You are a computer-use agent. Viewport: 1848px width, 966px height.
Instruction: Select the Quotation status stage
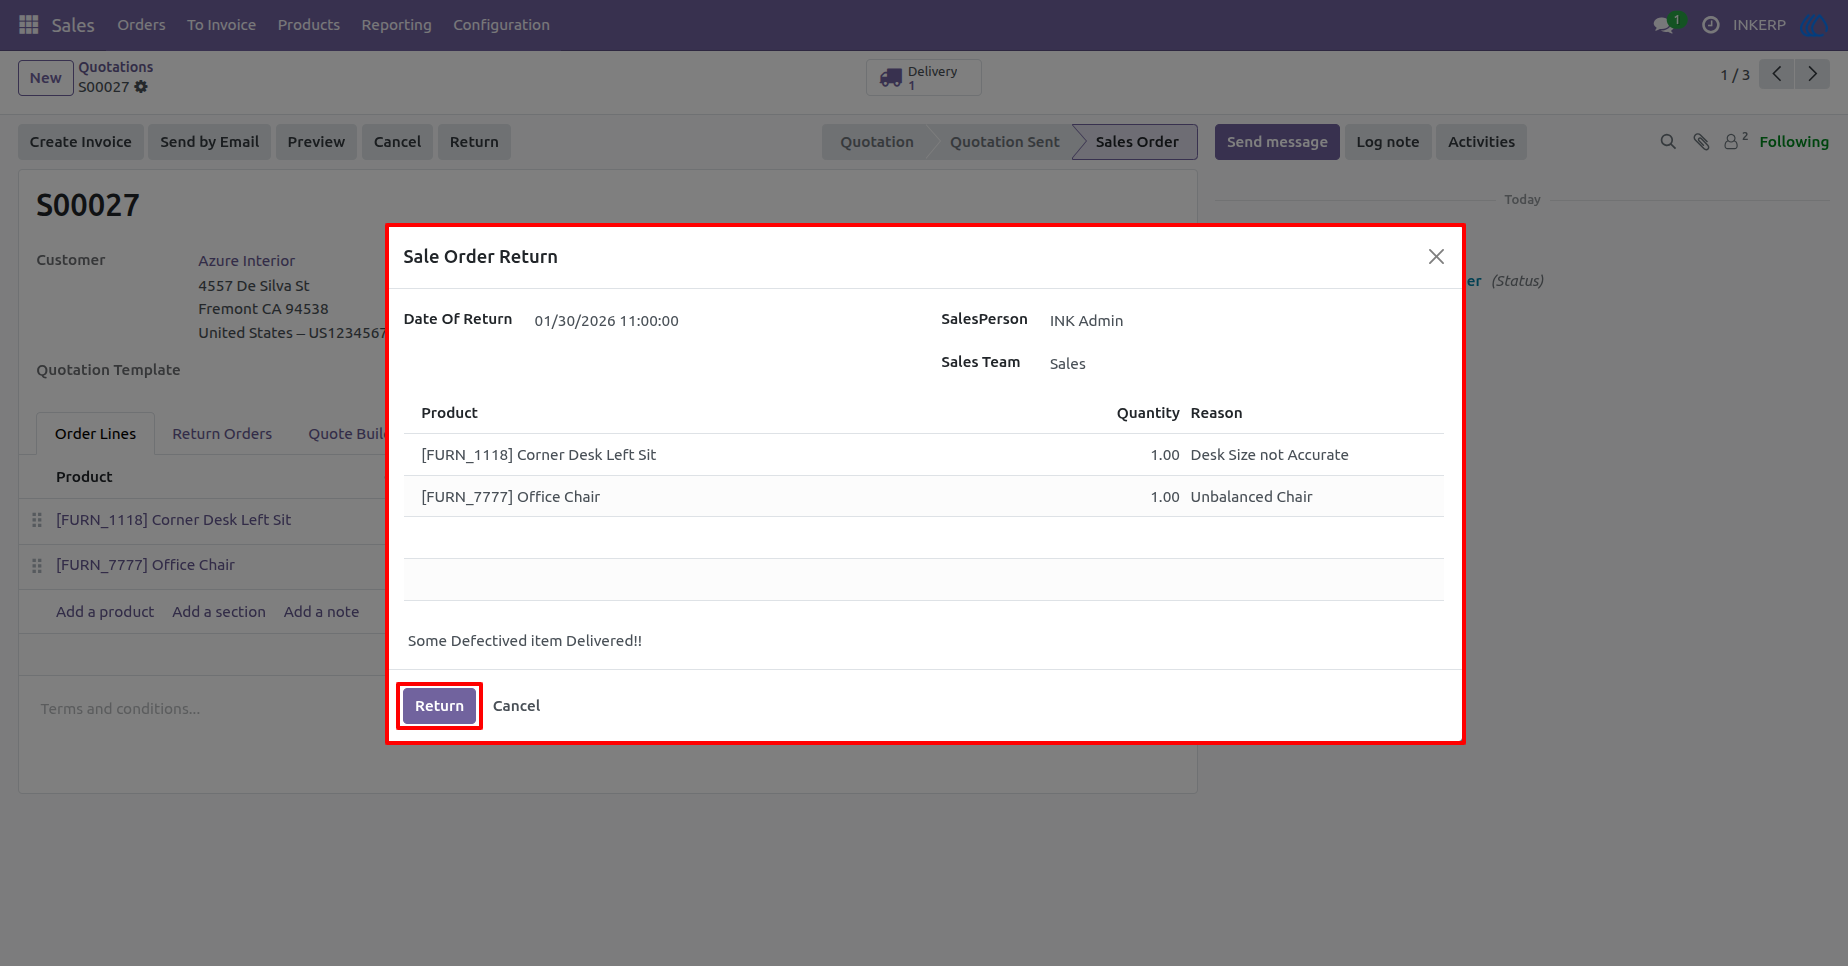click(x=877, y=142)
